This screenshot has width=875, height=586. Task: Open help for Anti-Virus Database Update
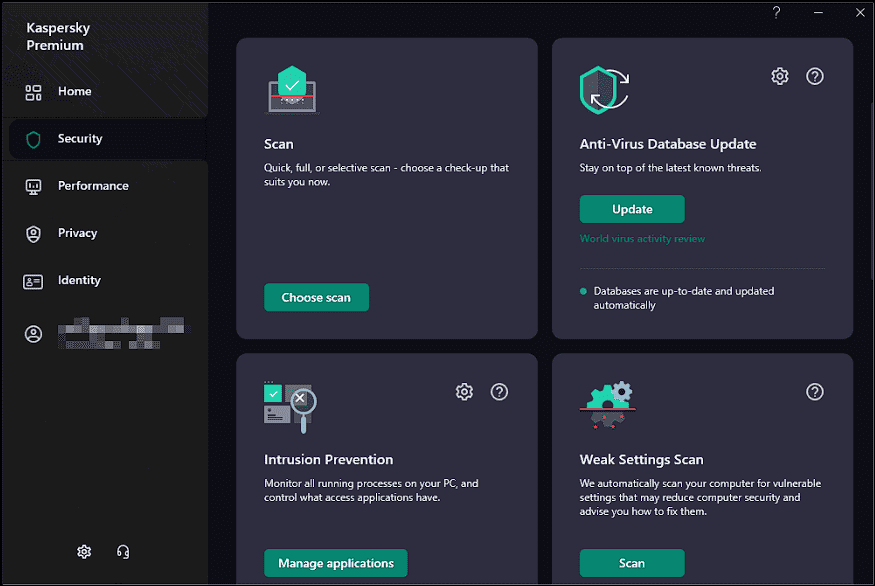(815, 76)
